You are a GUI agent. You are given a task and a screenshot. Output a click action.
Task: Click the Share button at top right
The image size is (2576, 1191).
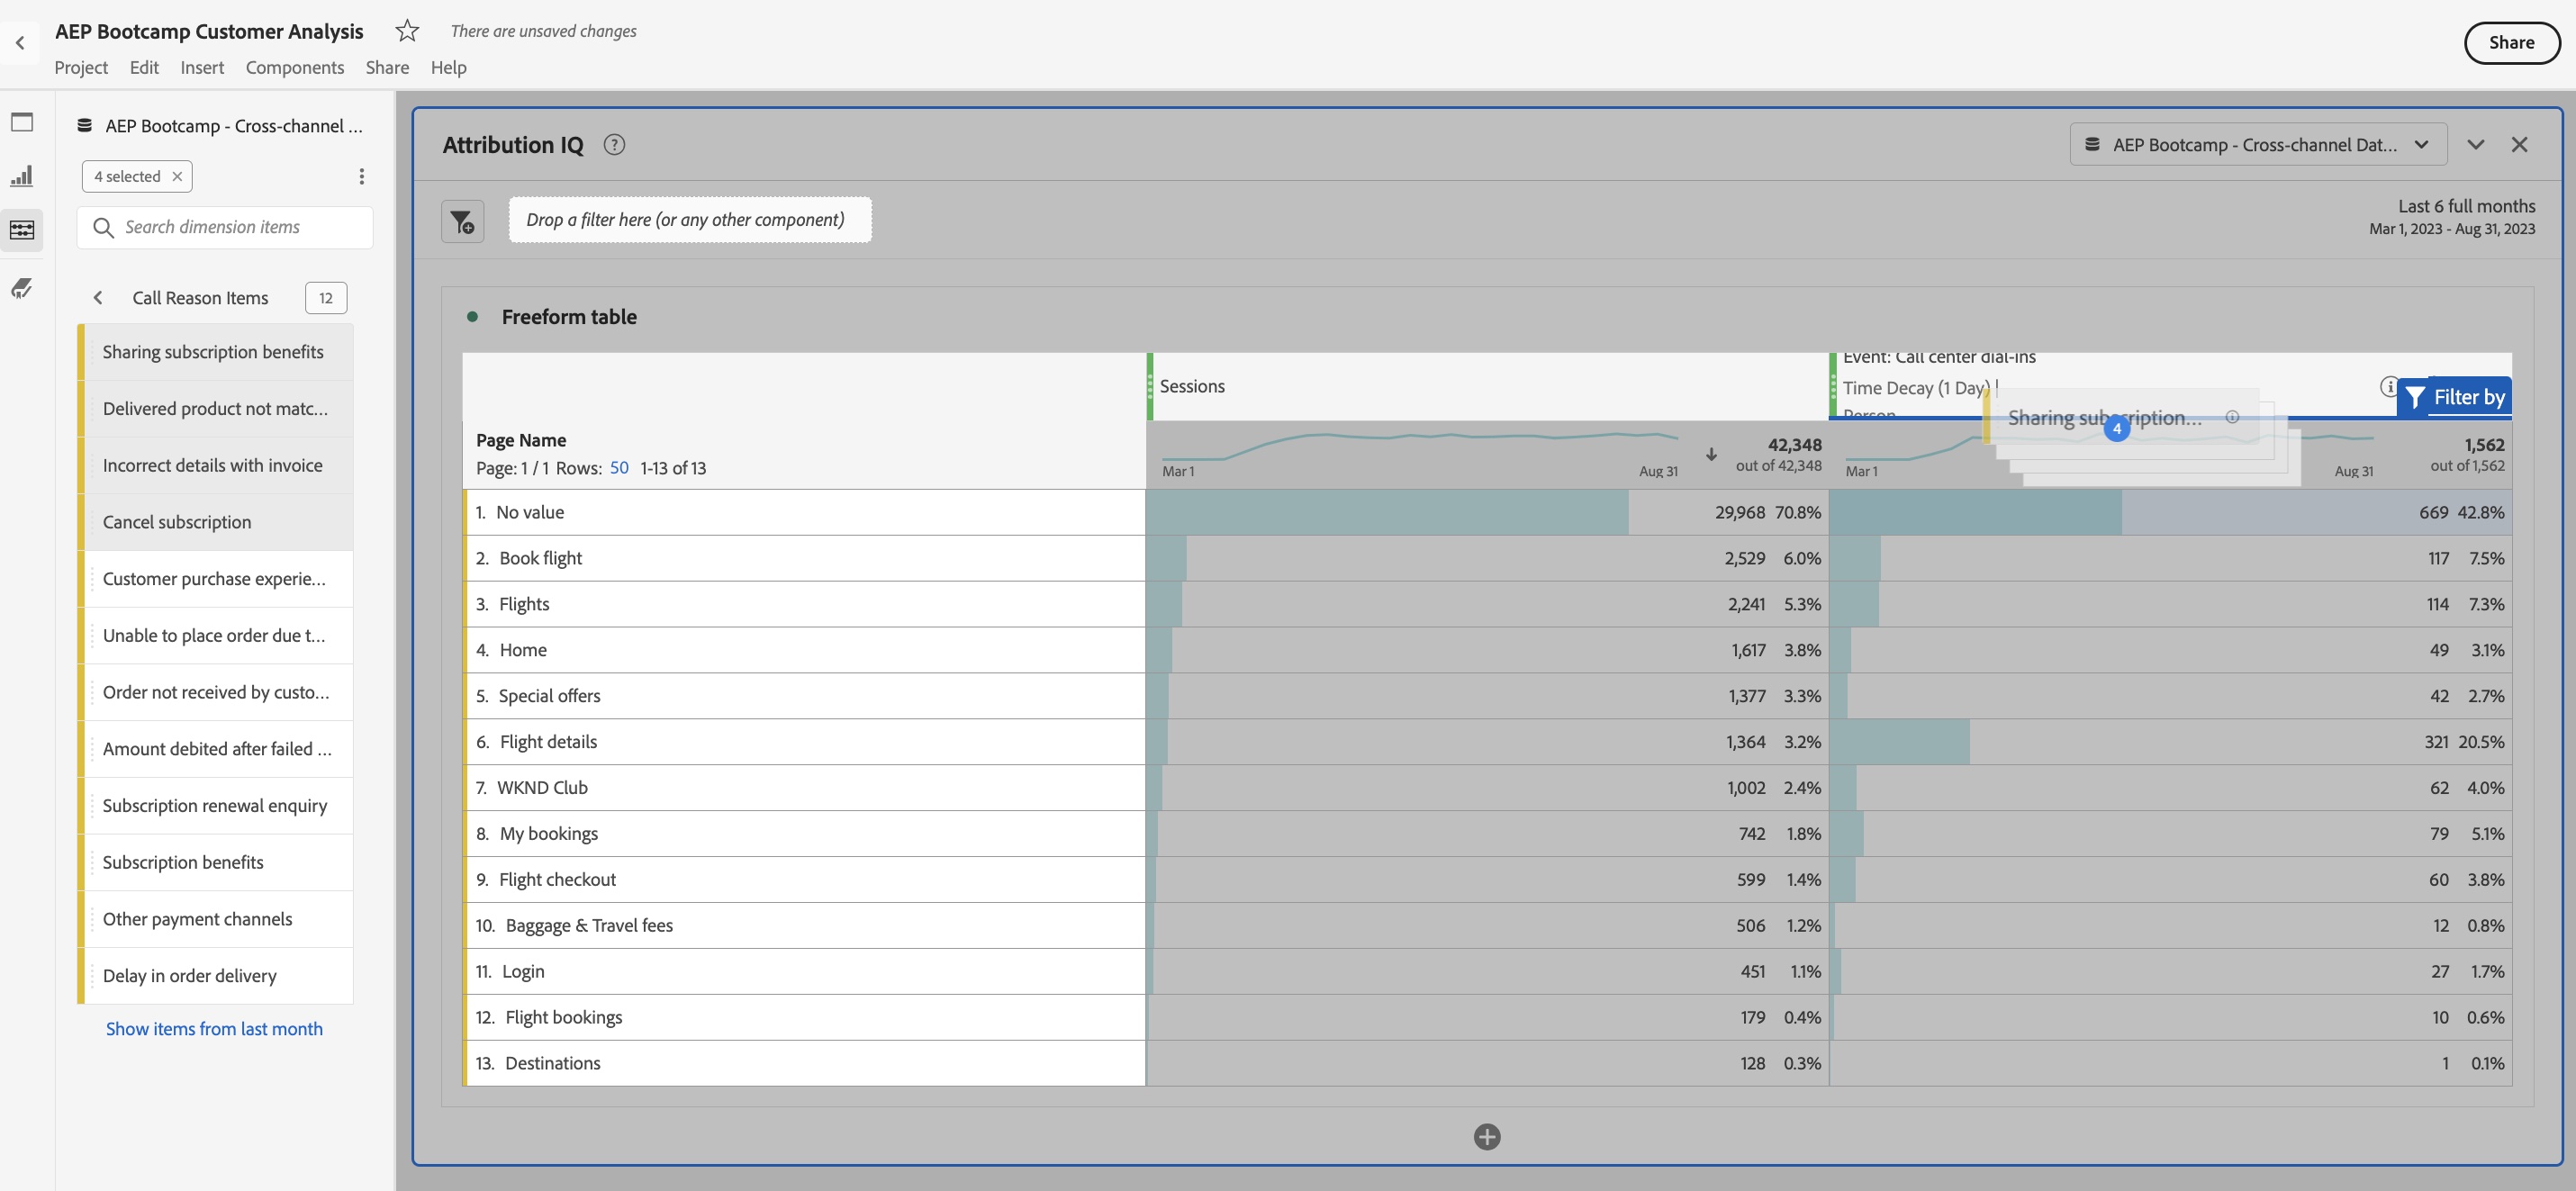(2511, 43)
